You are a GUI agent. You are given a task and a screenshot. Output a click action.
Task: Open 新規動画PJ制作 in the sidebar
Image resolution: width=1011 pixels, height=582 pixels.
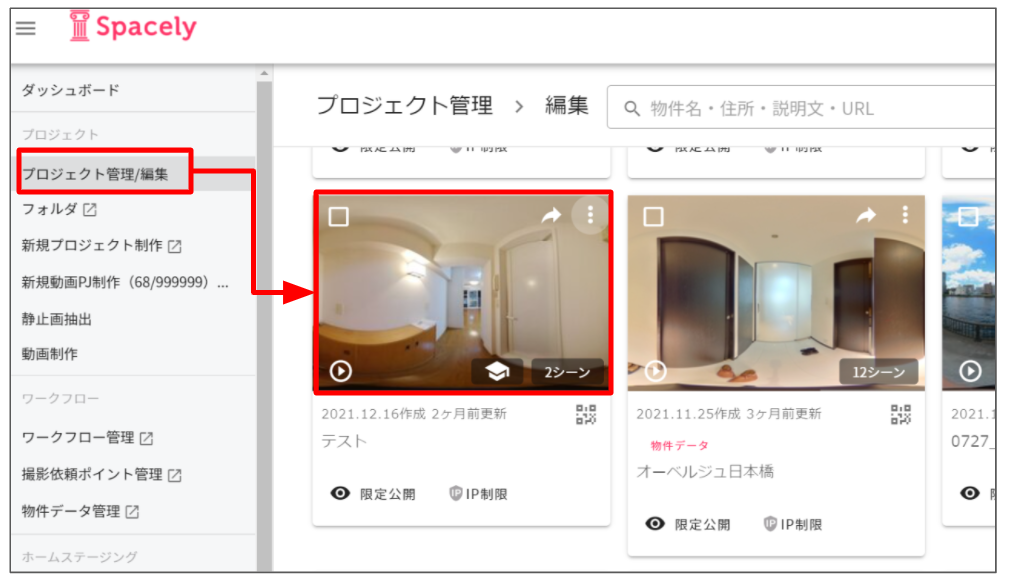pyautogui.click(x=125, y=282)
